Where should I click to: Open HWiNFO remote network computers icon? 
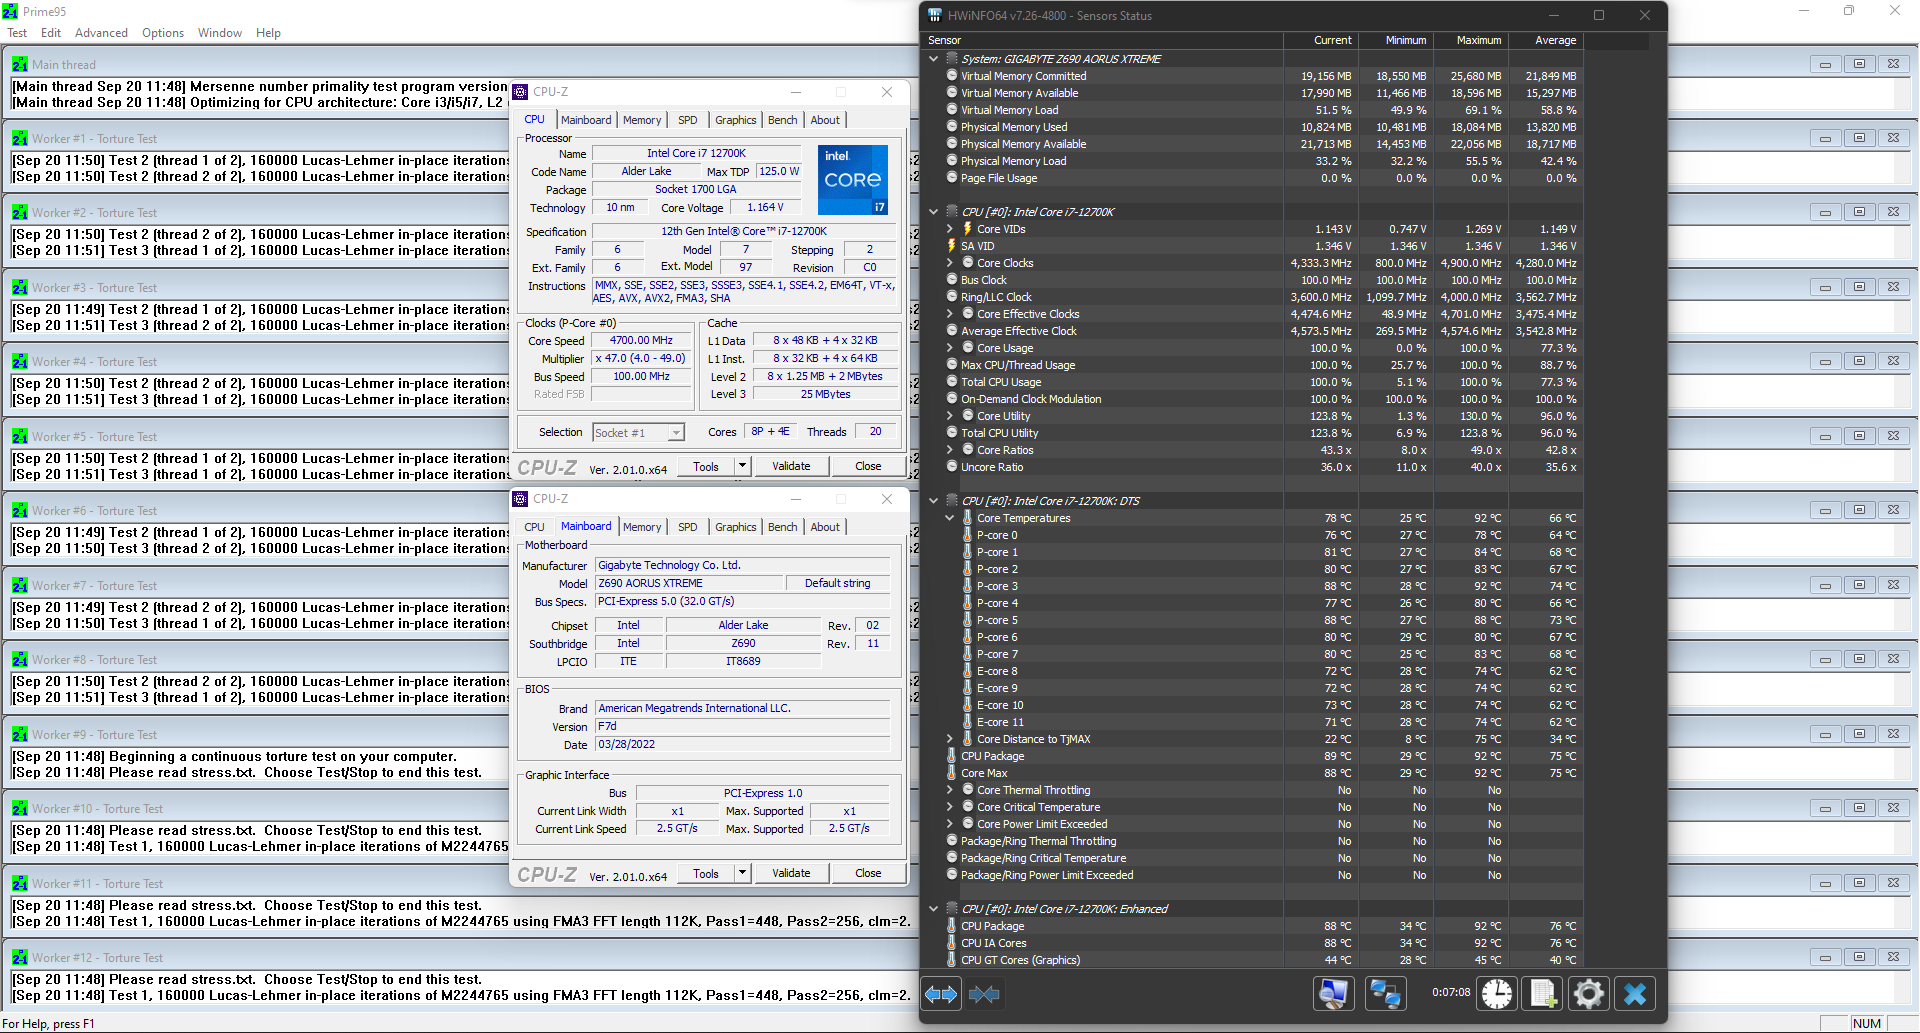[1385, 993]
